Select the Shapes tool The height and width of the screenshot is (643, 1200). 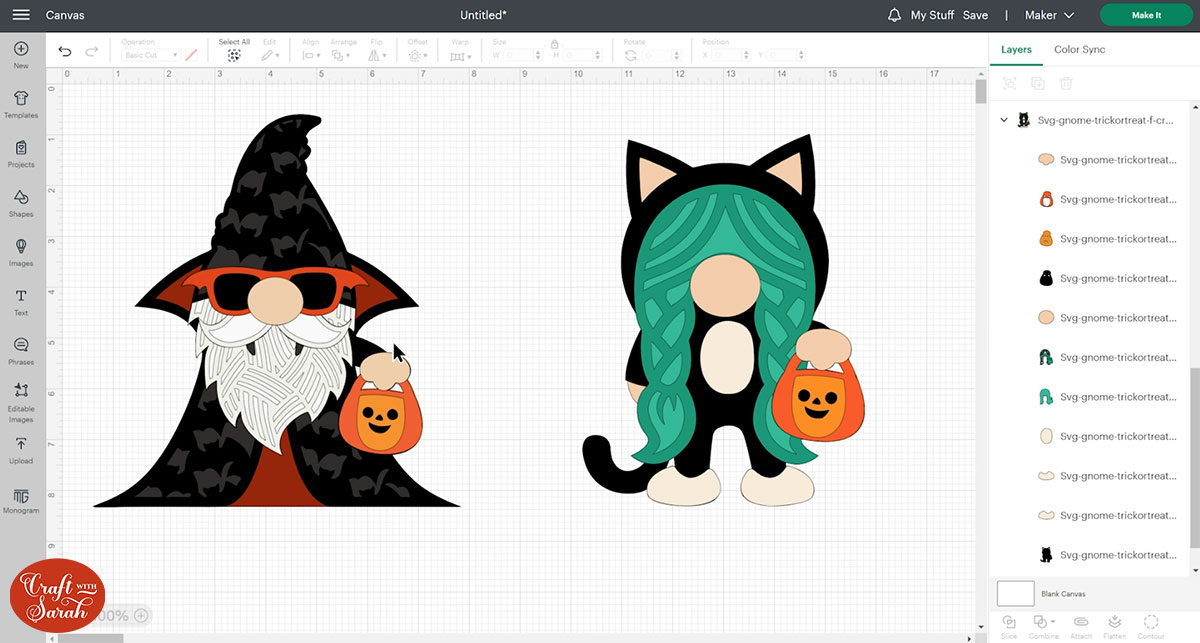click(x=21, y=201)
